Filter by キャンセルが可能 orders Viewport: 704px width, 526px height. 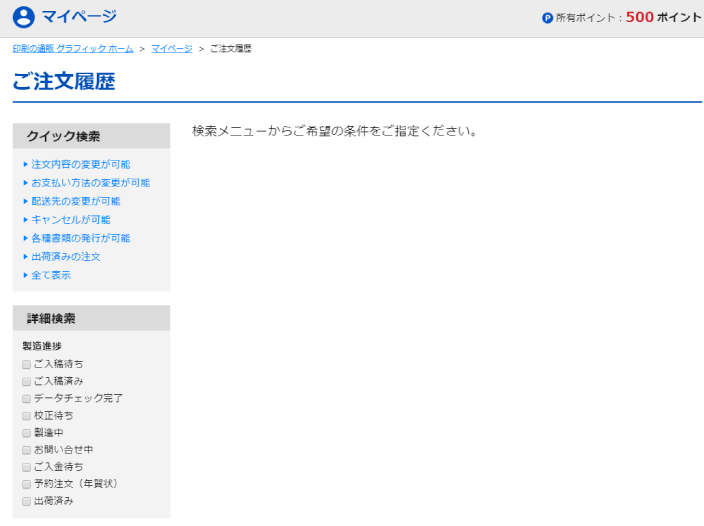pyautogui.click(x=70, y=220)
